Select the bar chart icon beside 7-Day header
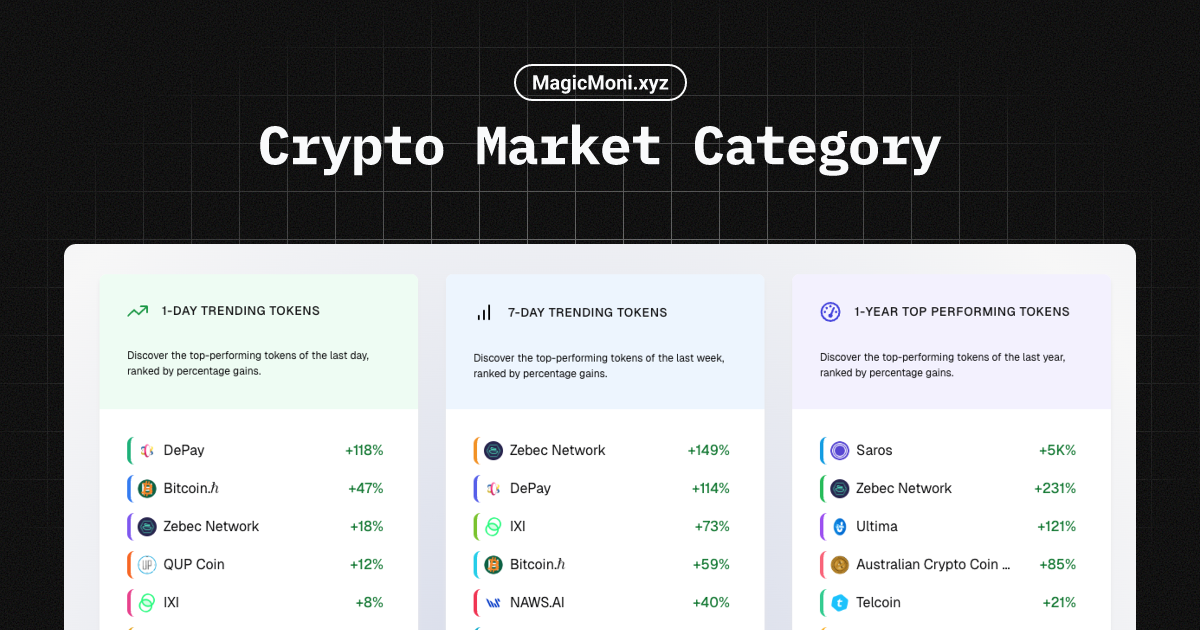The height and width of the screenshot is (630, 1200). click(483, 312)
